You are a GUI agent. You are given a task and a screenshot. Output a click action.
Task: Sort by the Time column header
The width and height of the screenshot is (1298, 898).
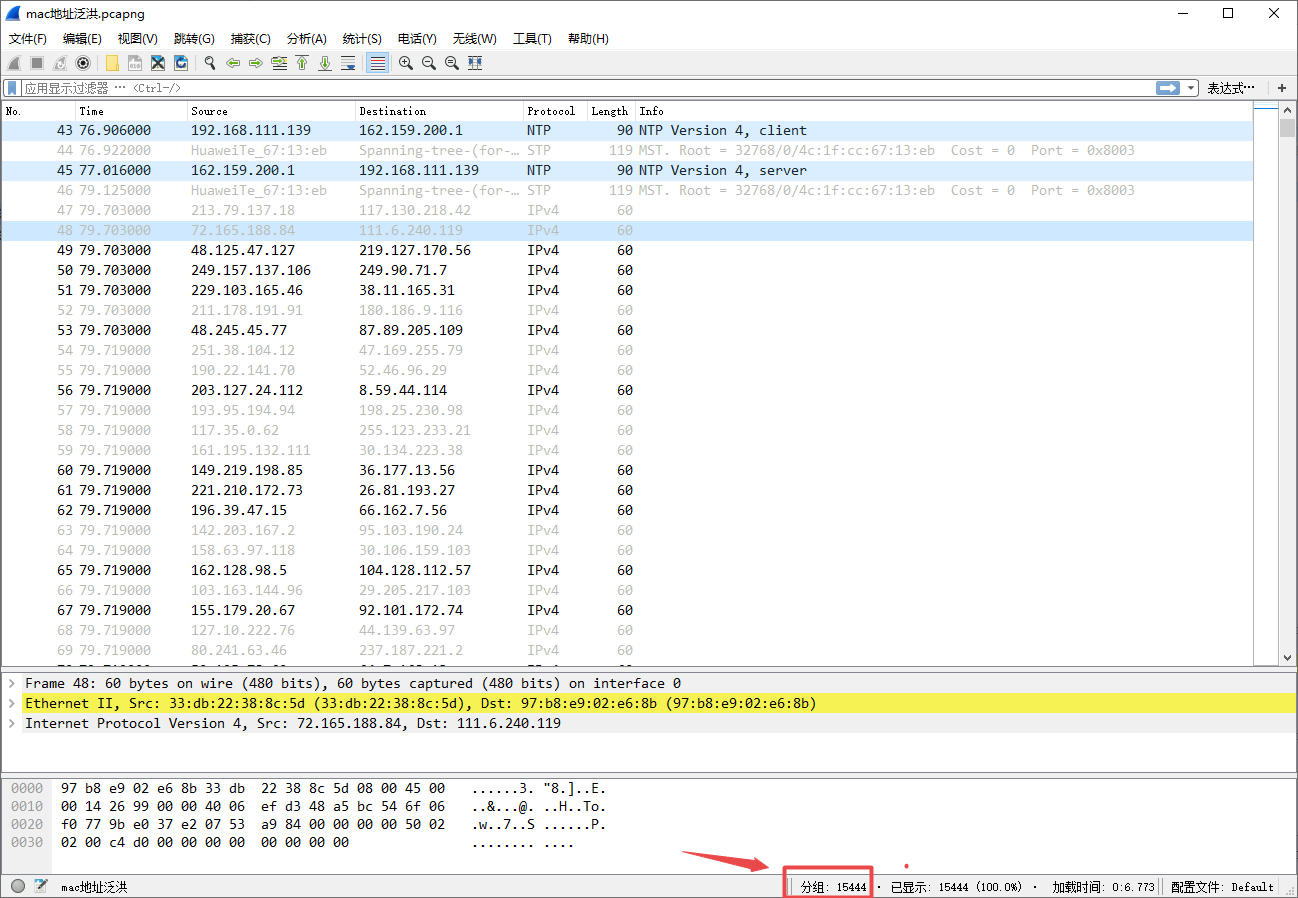[132, 111]
